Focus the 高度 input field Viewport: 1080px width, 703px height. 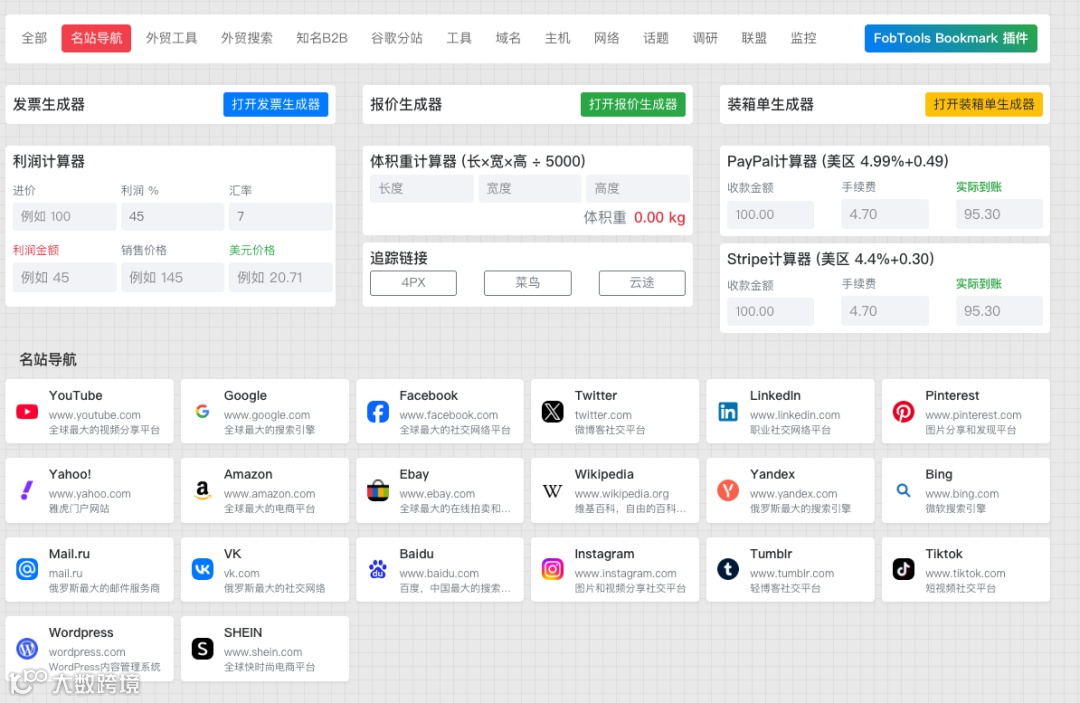[x=638, y=189]
